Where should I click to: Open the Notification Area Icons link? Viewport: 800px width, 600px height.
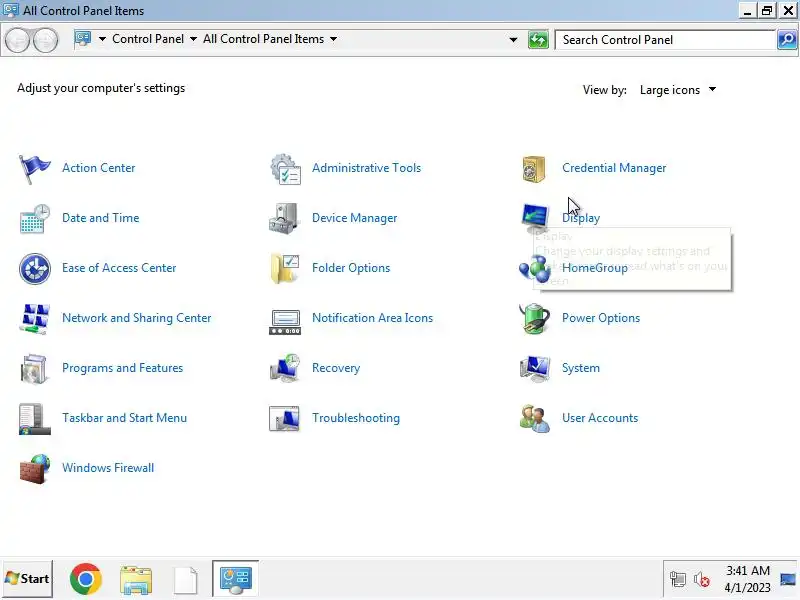click(x=372, y=318)
